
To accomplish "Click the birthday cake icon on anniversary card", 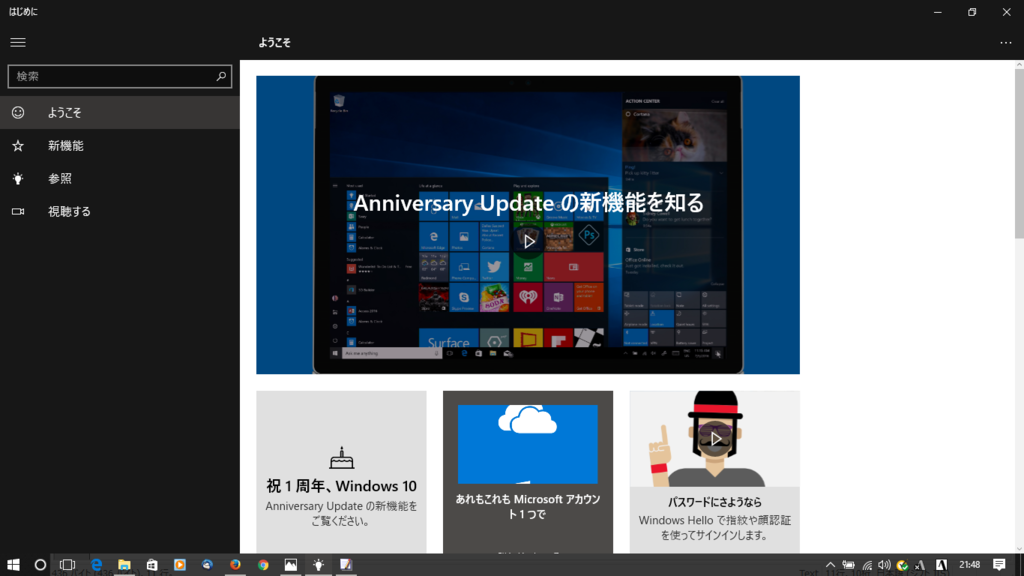I will (x=342, y=458).
